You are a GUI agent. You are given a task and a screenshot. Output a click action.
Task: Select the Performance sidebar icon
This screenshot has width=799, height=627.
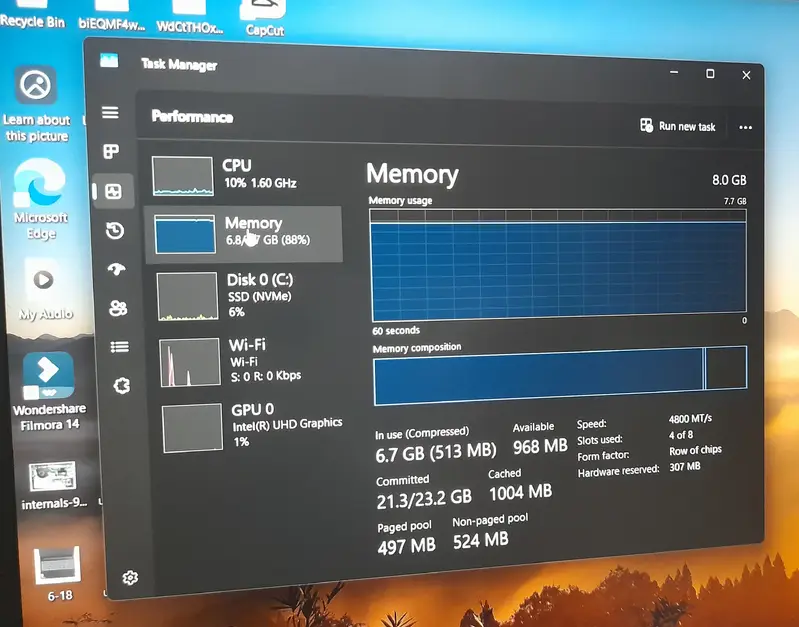[113, 191]
